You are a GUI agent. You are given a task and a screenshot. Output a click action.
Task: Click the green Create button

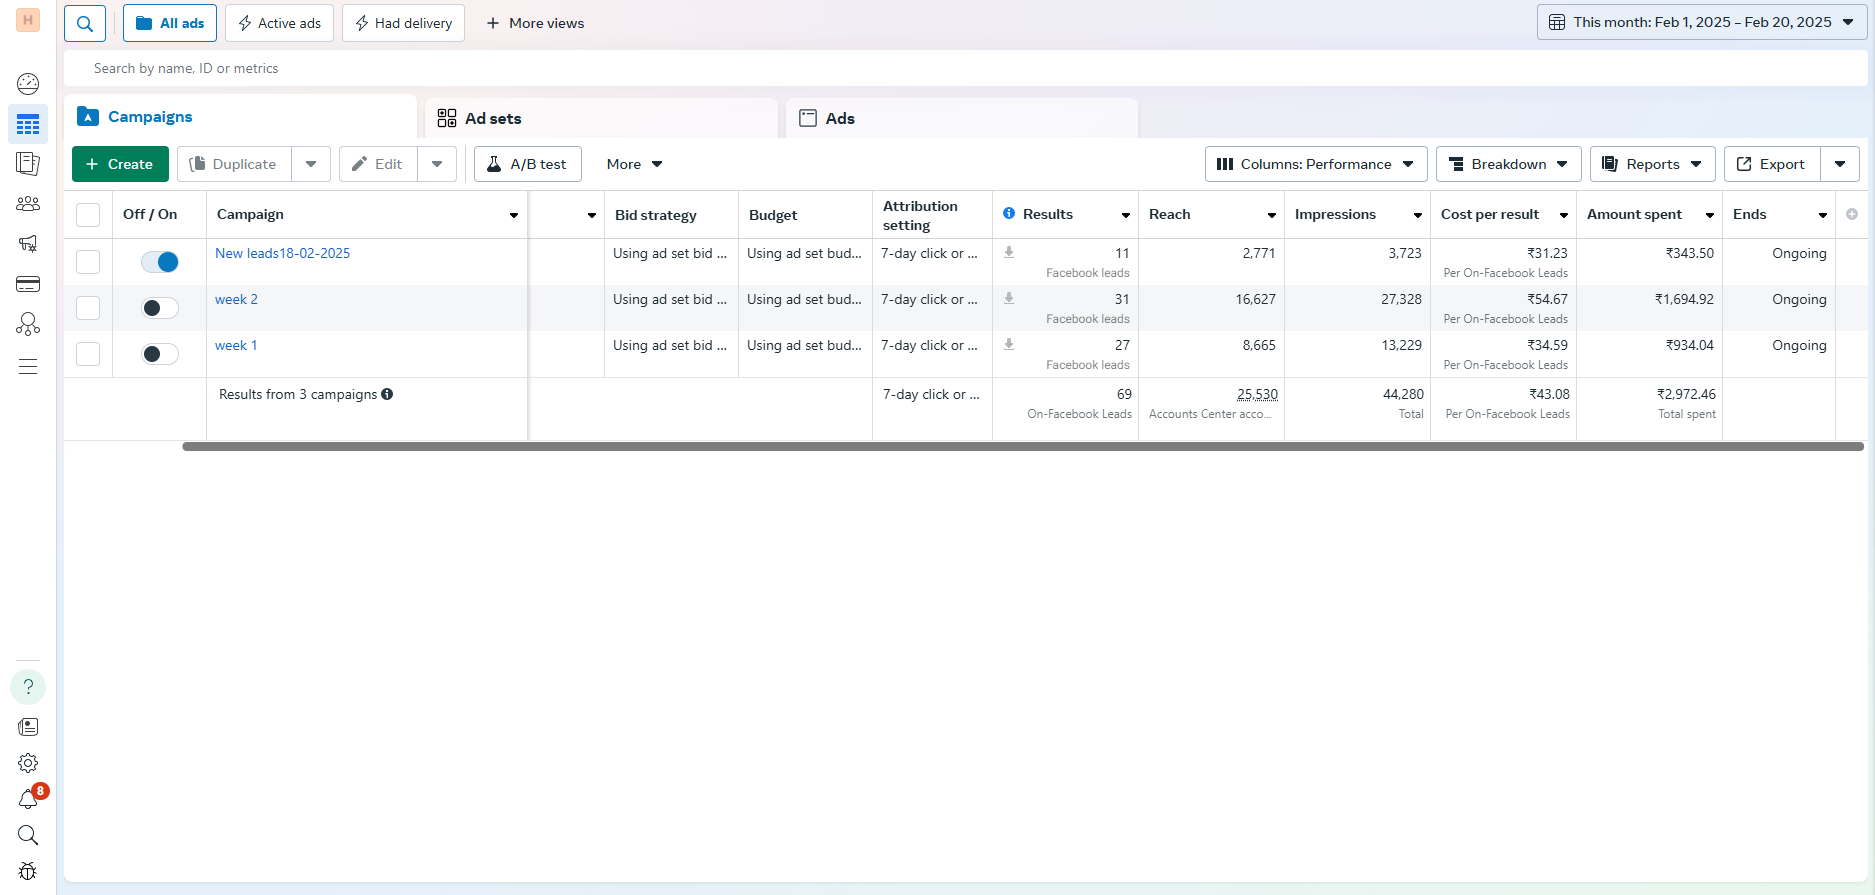coord(120,164)
